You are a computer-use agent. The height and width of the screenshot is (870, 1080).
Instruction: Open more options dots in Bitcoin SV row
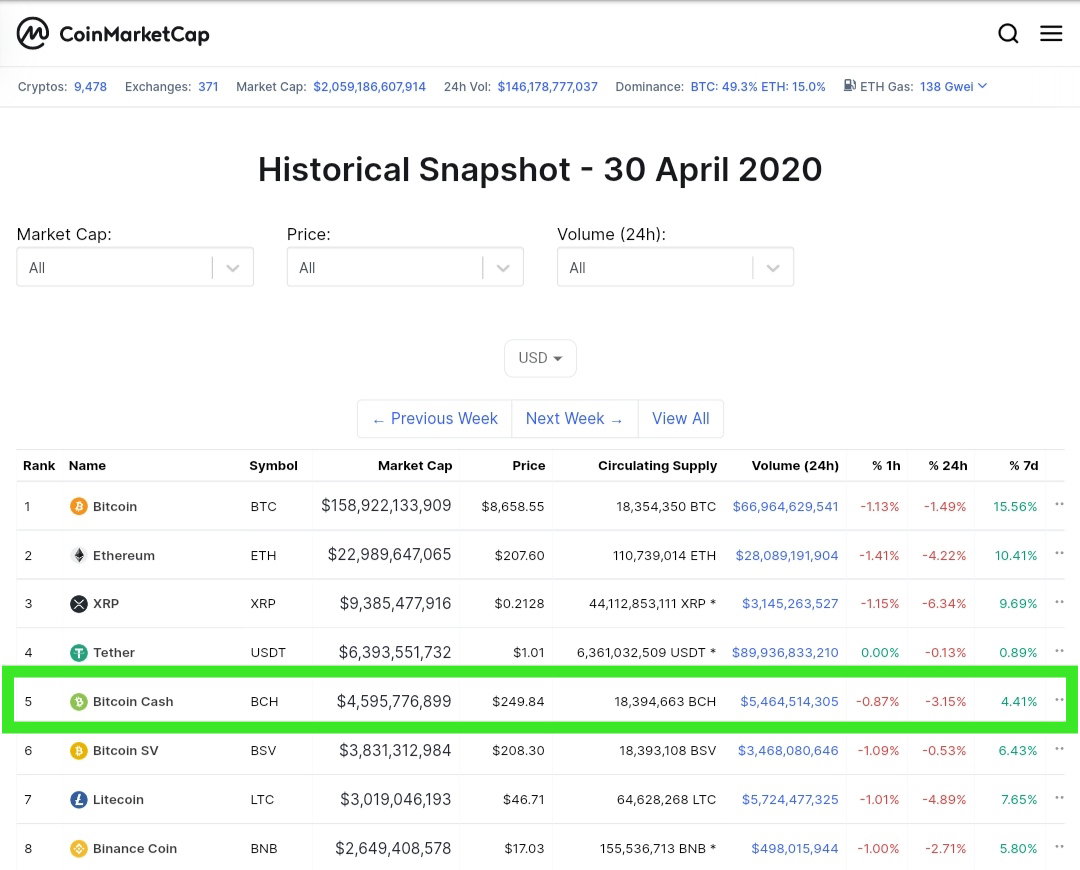click(1059, 748)
